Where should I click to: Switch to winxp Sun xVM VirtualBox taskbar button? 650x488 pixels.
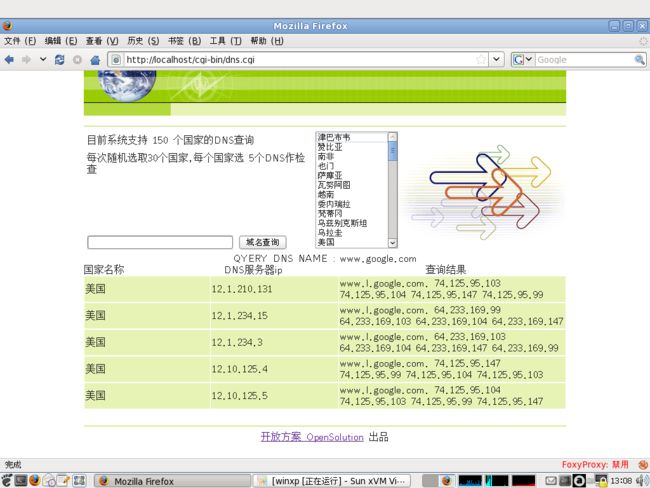pyautogui.click(x=332, y=481)
